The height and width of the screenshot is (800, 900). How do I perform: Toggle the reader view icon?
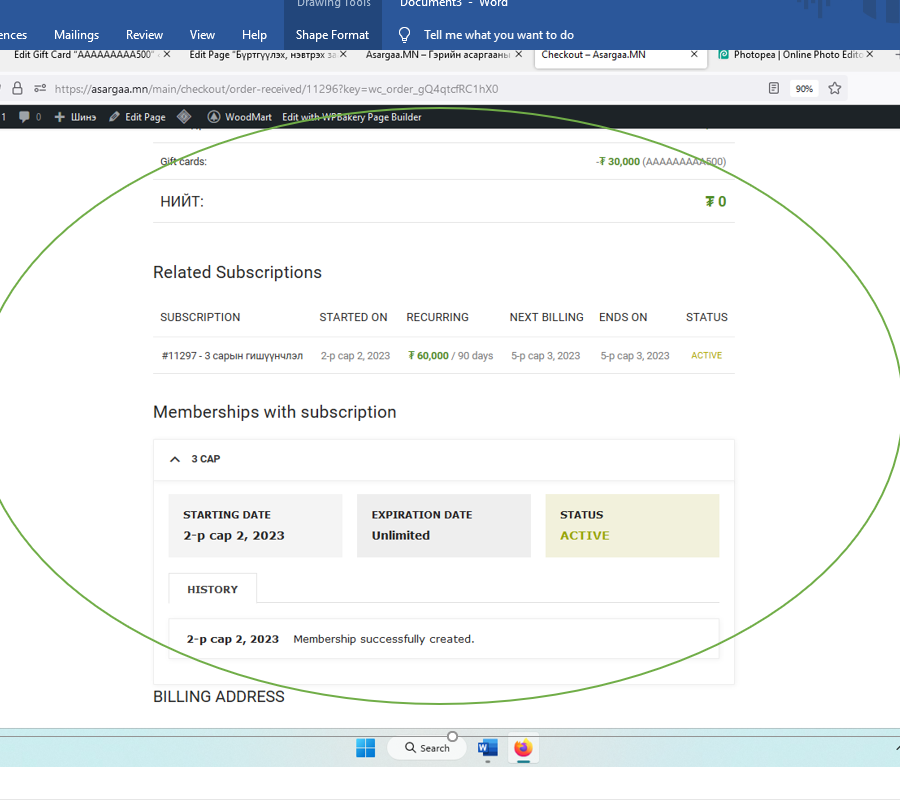(774, 88)
